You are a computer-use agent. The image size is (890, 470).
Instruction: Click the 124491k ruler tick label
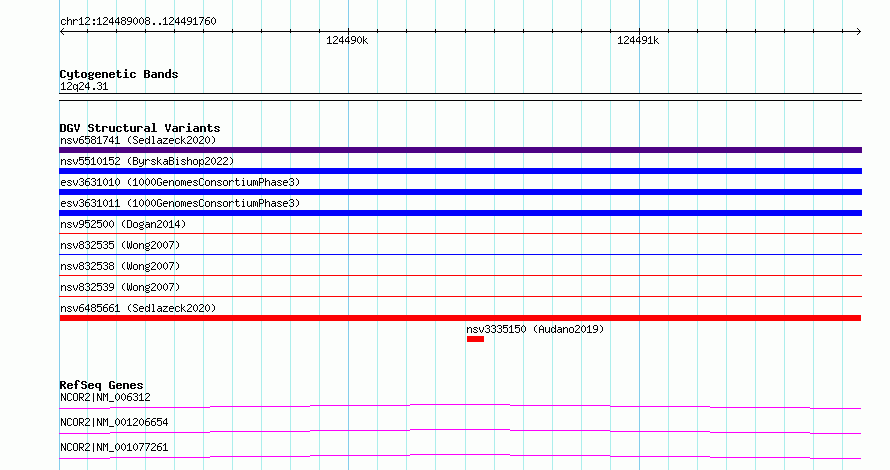pyautogui.click(x=638, y=40)
